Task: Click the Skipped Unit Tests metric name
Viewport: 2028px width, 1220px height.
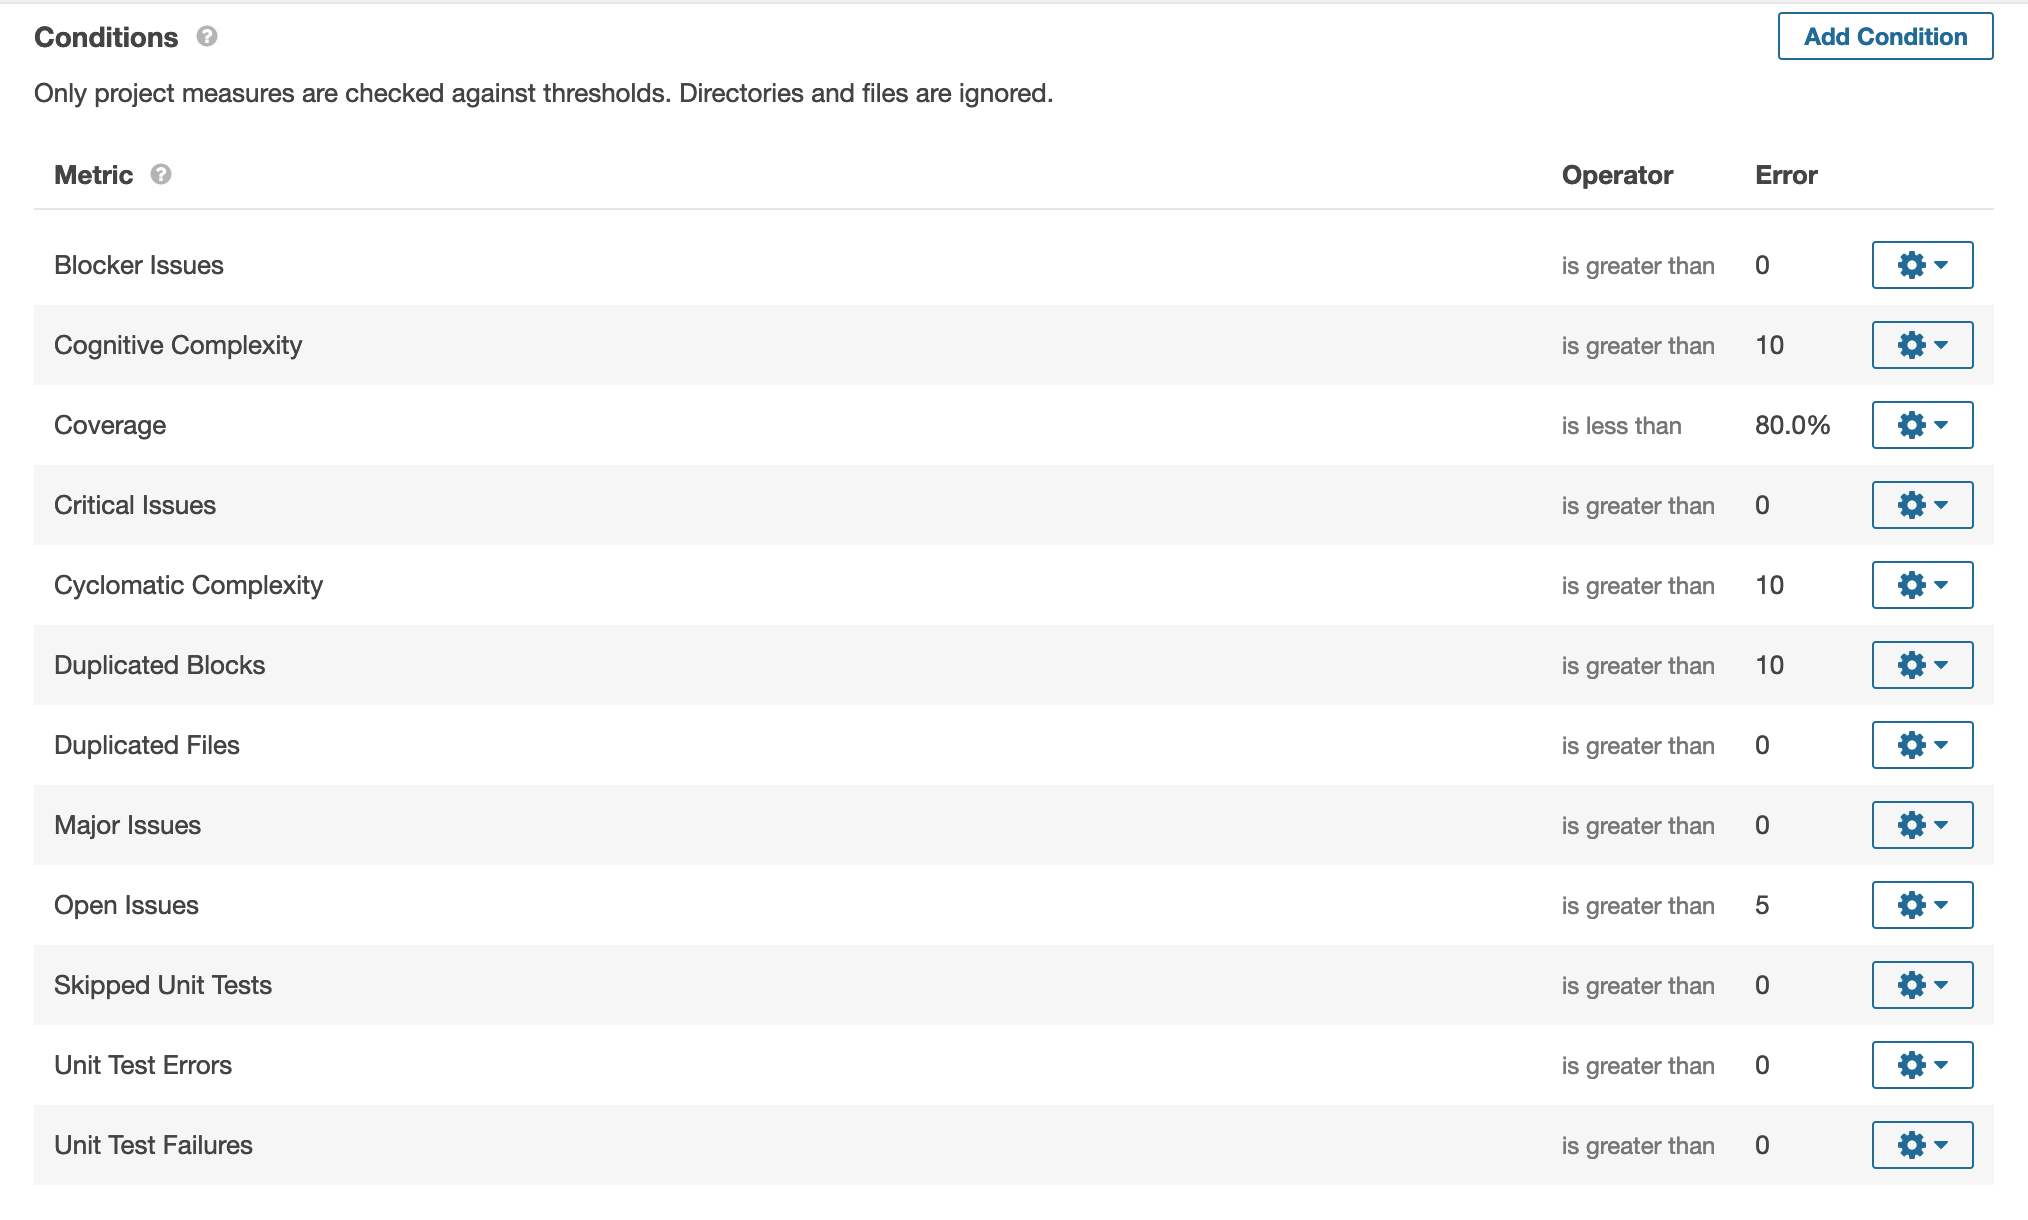Action: 163,985
